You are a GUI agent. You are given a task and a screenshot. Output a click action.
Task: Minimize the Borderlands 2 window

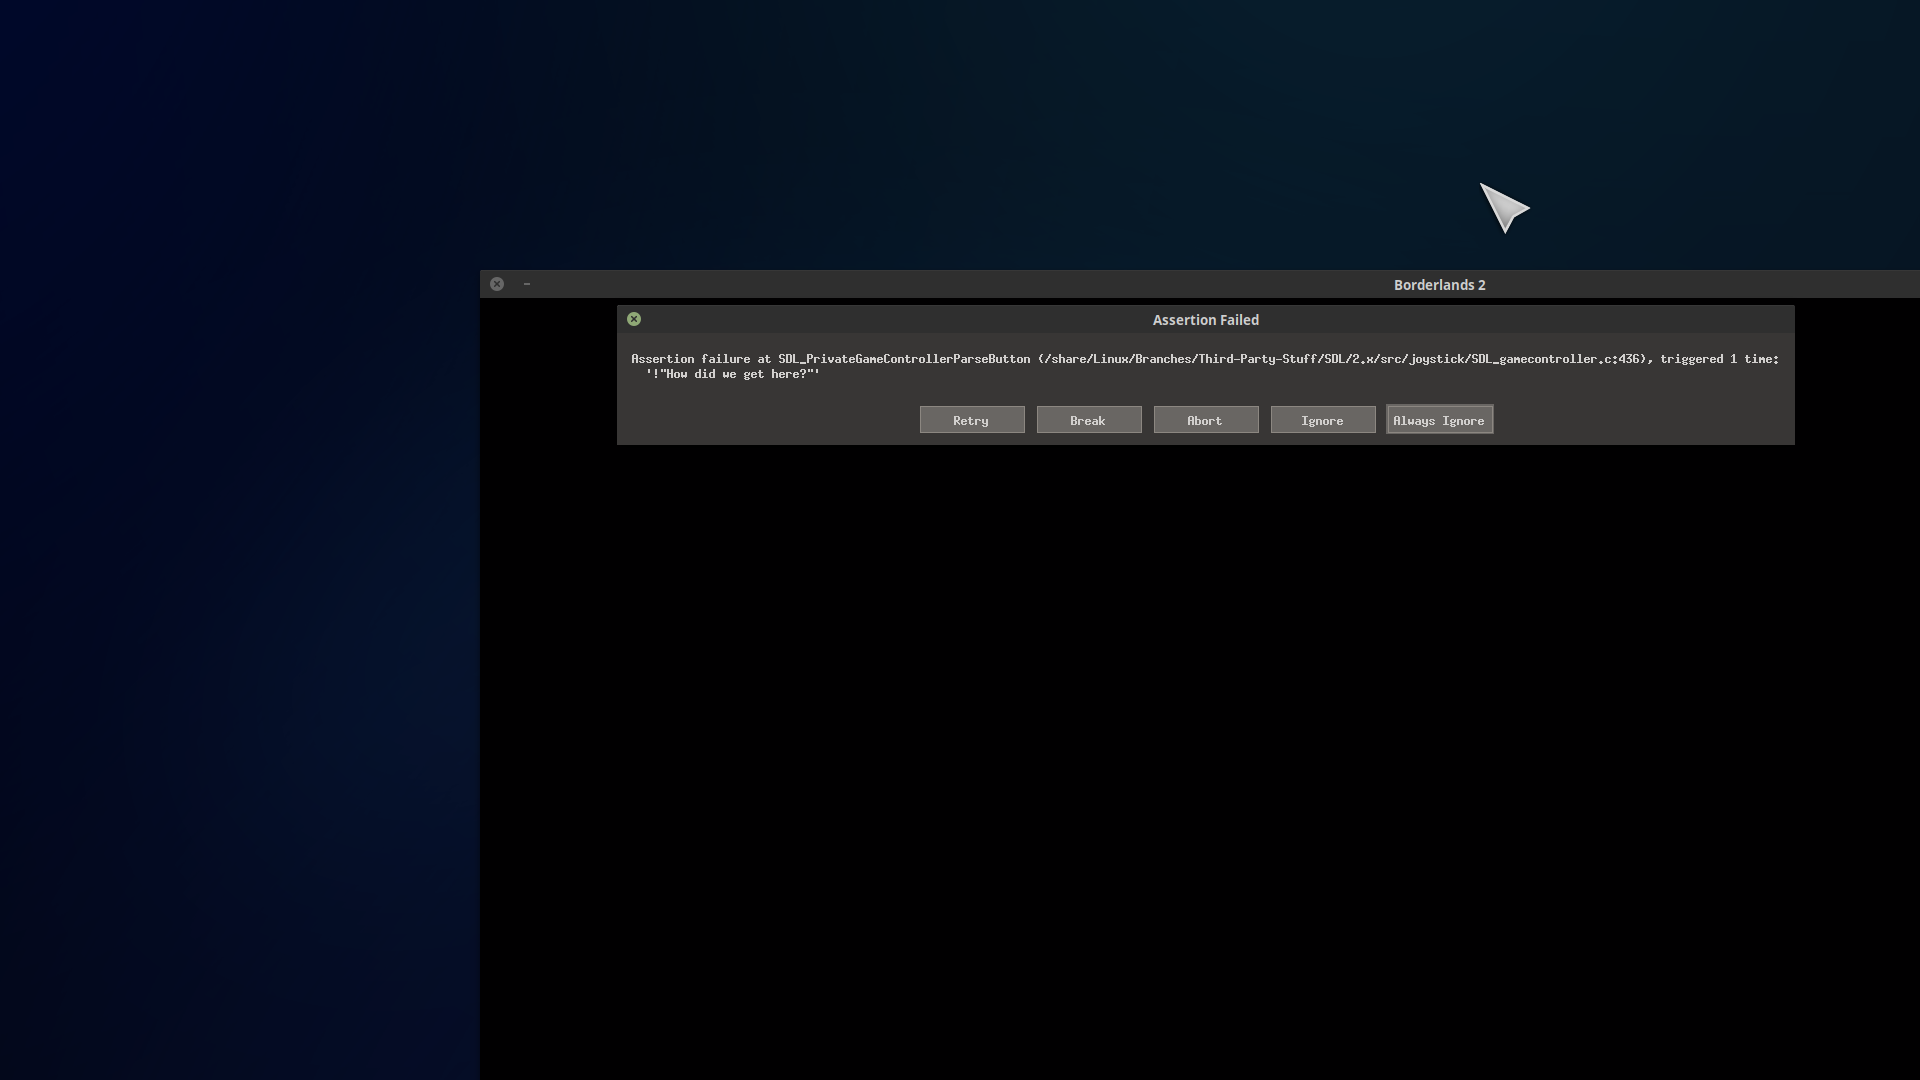pos(527,284)
